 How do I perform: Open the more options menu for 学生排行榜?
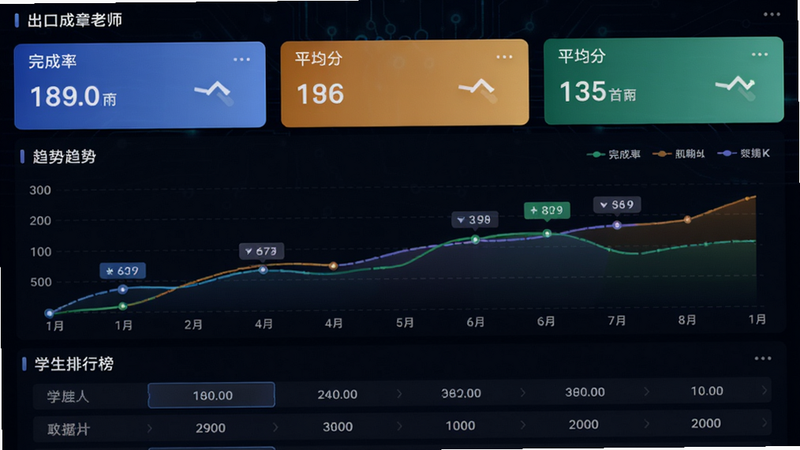coord(763,359)
